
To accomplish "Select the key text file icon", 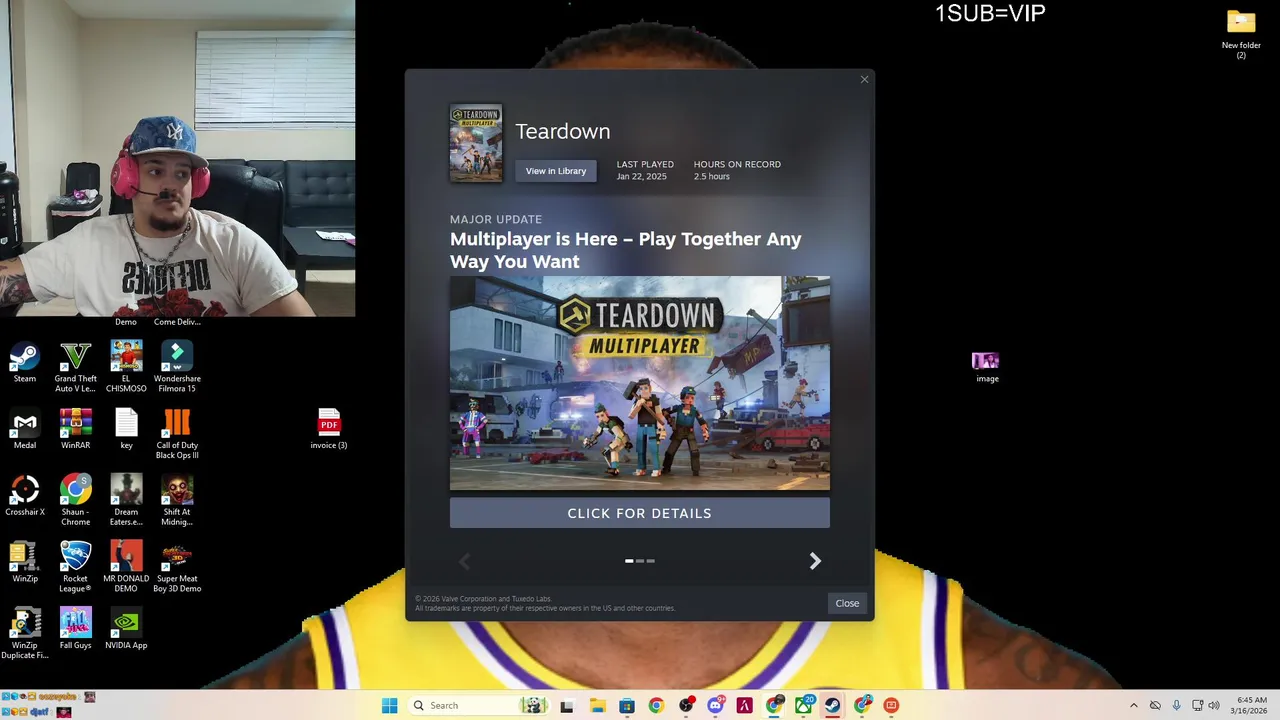I will pos(126,429).
